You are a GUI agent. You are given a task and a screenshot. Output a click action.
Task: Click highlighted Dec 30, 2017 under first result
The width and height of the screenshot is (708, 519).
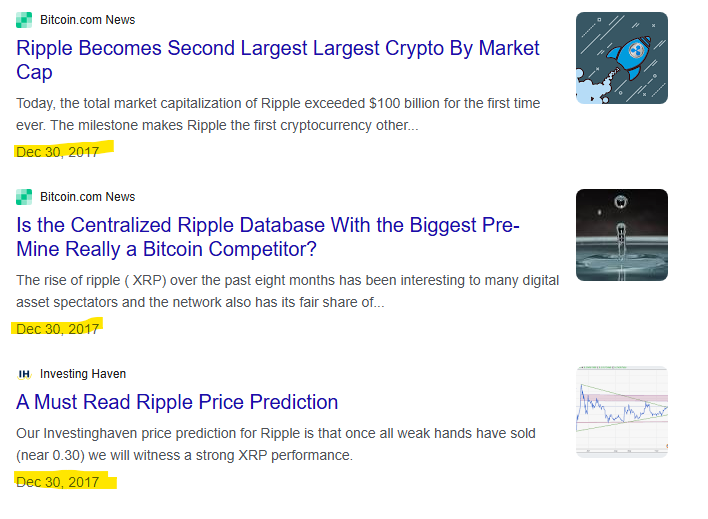click(57, 152)
